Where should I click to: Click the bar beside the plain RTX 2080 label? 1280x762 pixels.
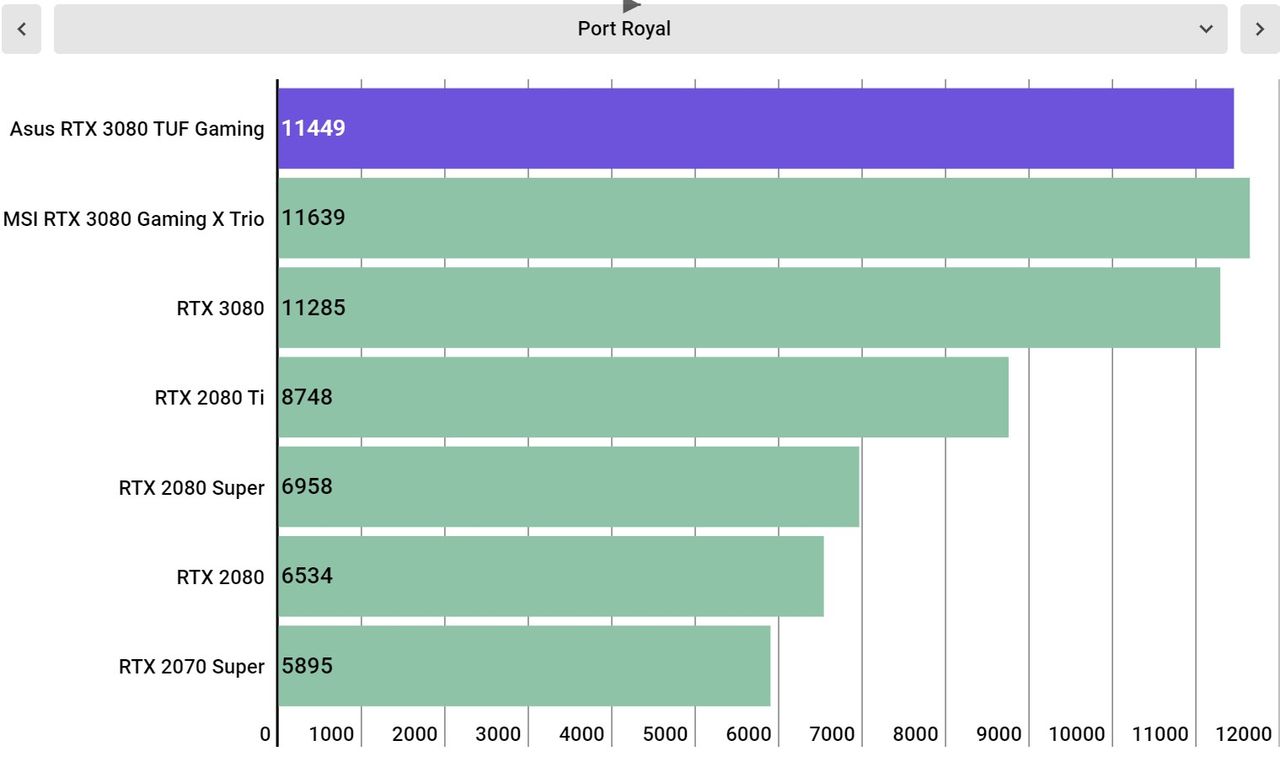coord(551,576)
